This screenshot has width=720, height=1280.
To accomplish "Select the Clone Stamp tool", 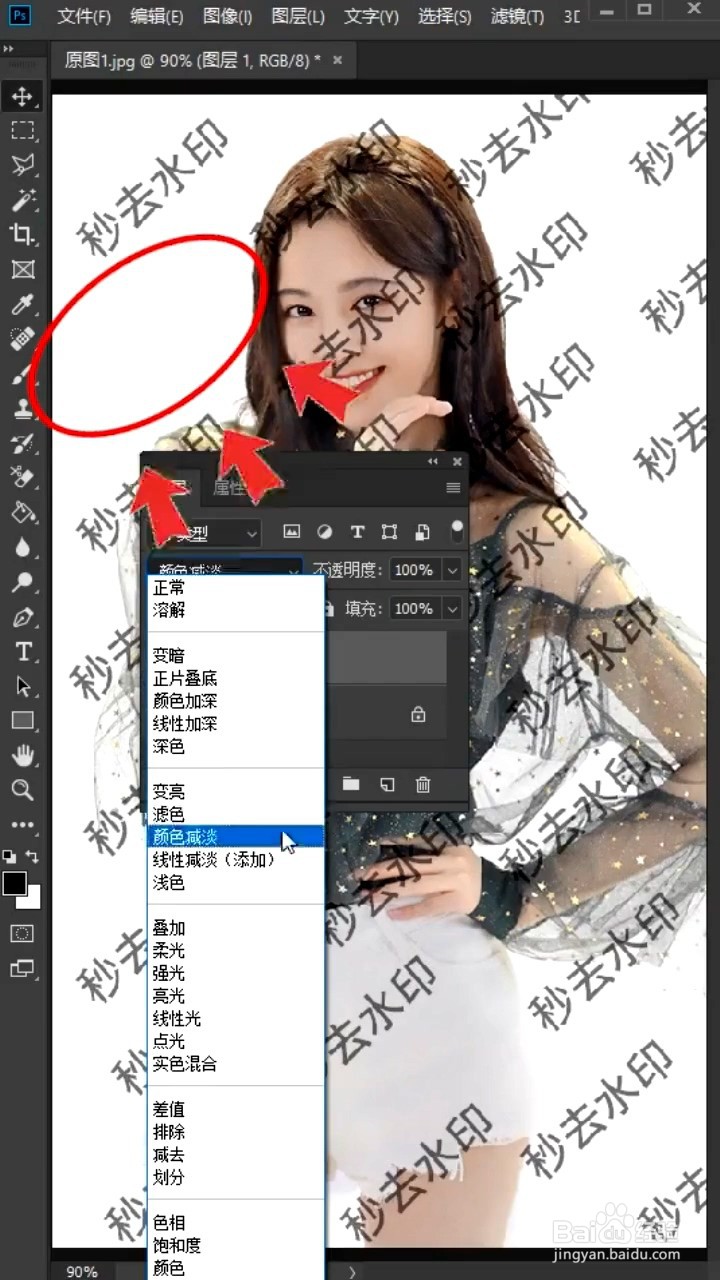I will click(x=22, y=408).
